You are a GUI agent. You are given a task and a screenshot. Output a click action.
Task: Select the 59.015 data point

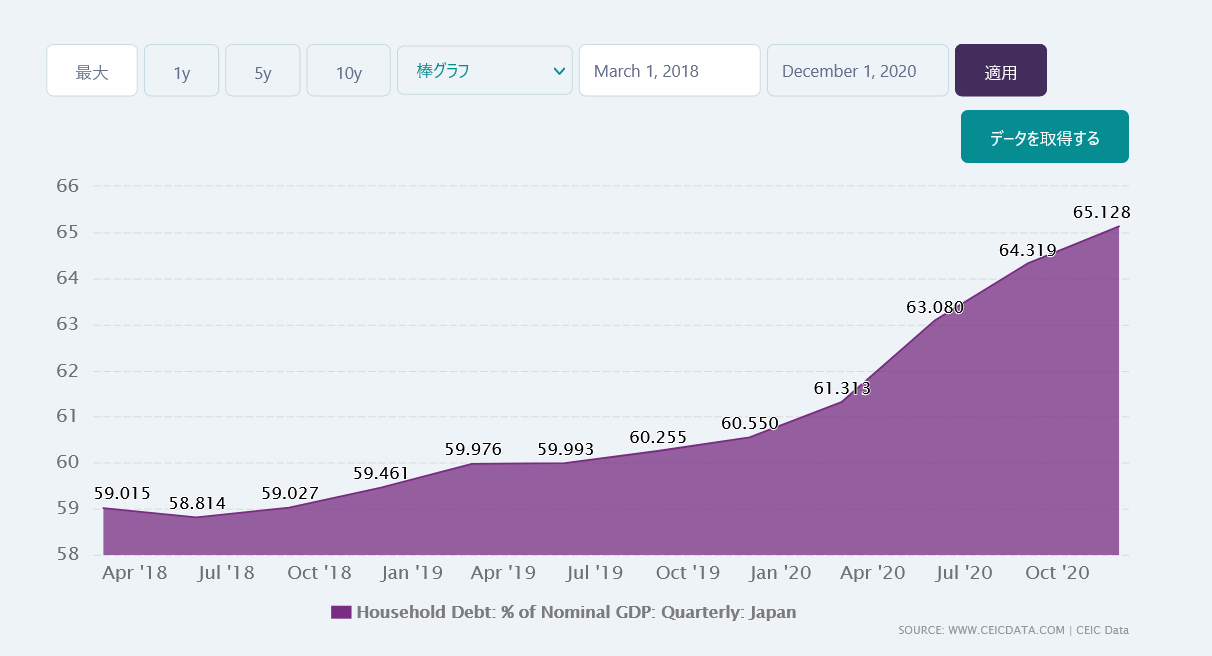[x=122, y=493]
